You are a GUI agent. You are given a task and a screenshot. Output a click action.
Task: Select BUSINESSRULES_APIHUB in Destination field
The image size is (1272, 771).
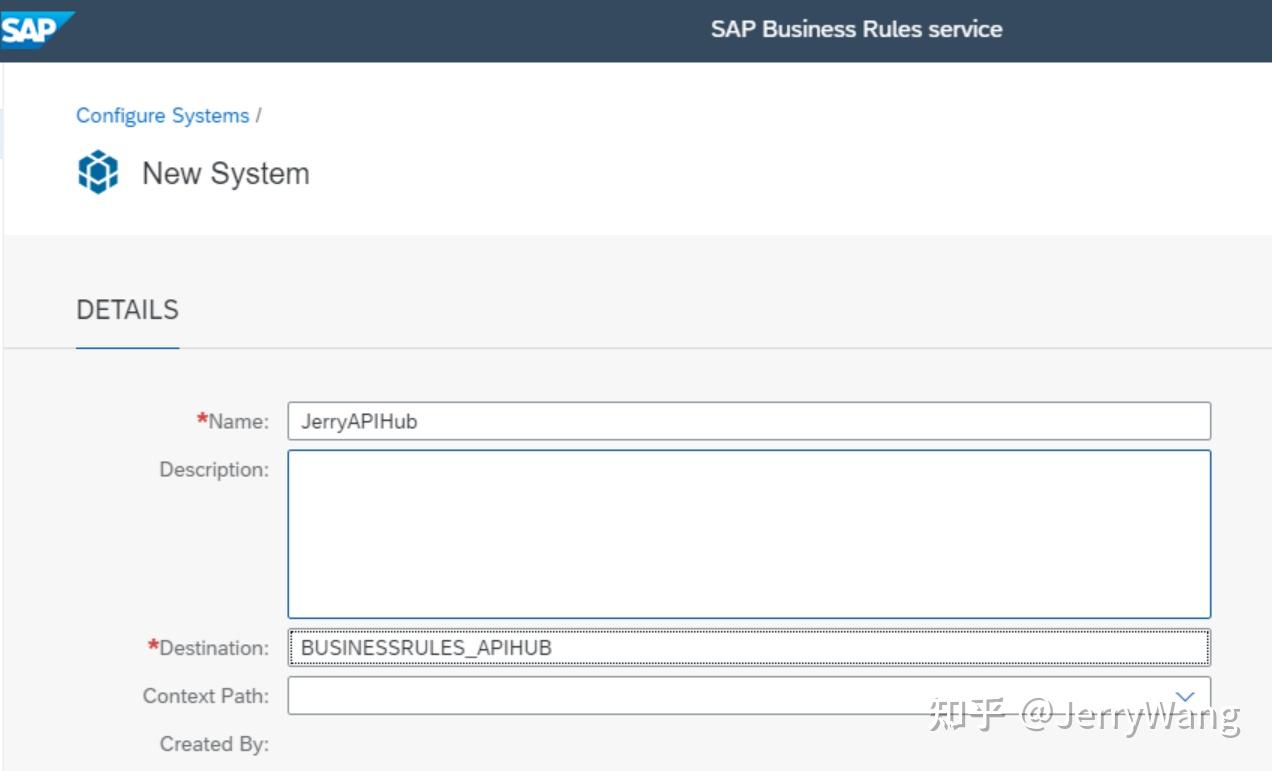click(428, 648)
